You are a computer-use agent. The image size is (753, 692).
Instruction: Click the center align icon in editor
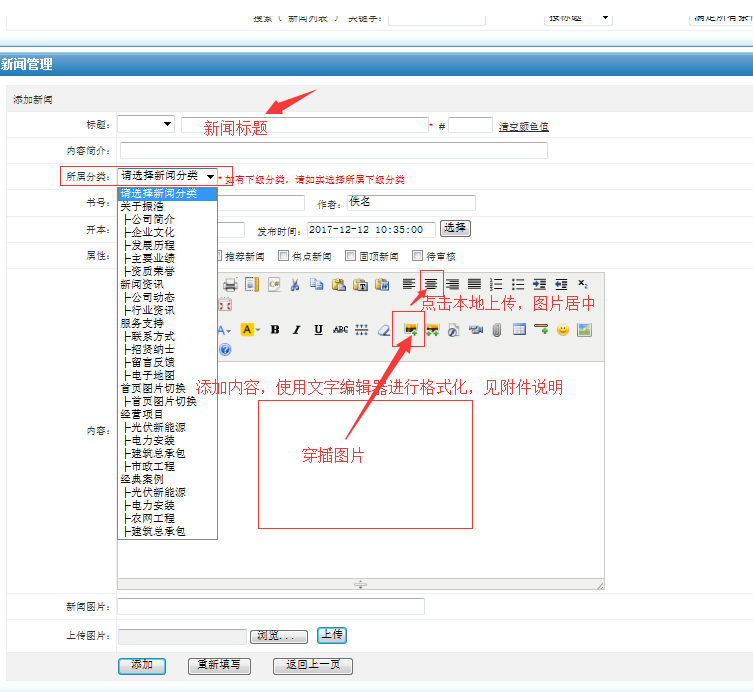pos(431,284)
